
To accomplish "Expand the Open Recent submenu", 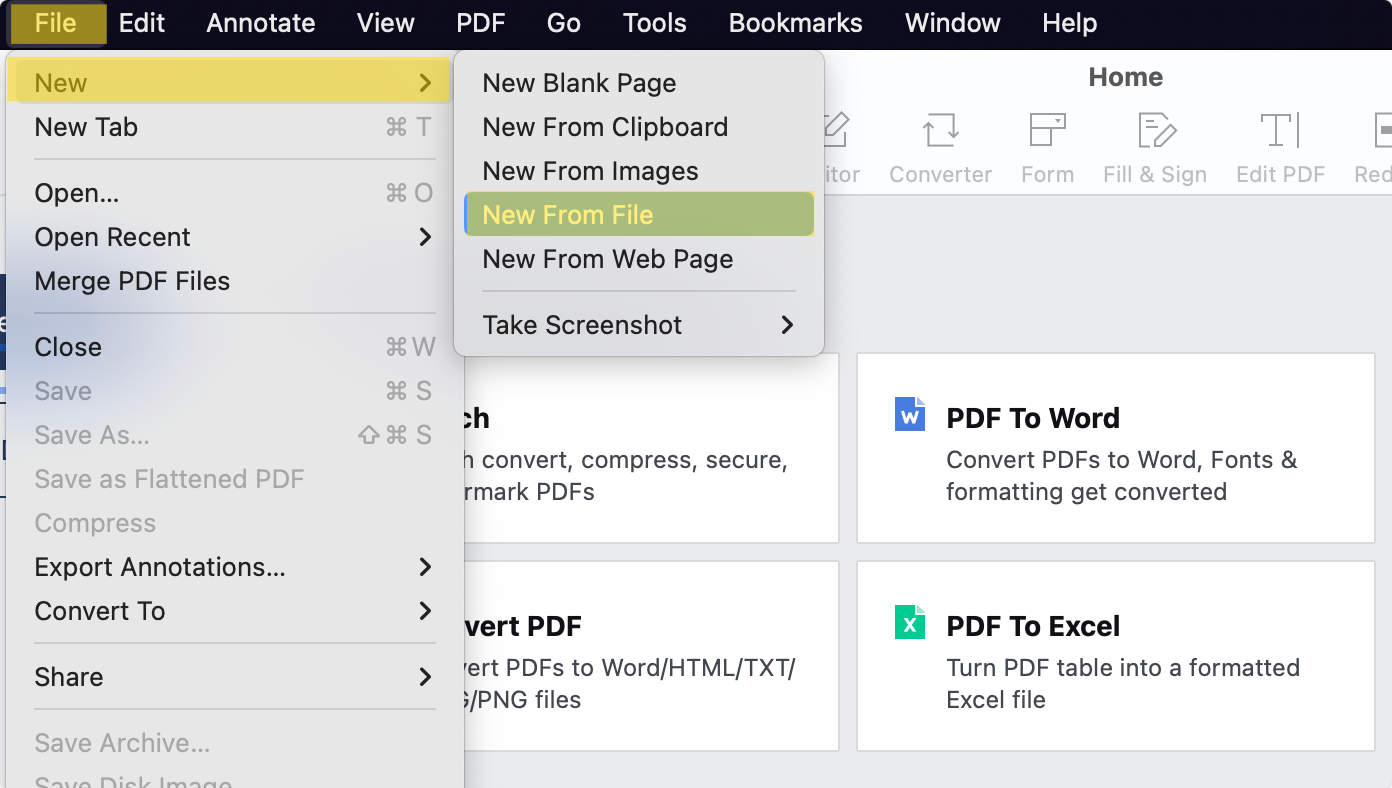I will click(235, 237).
